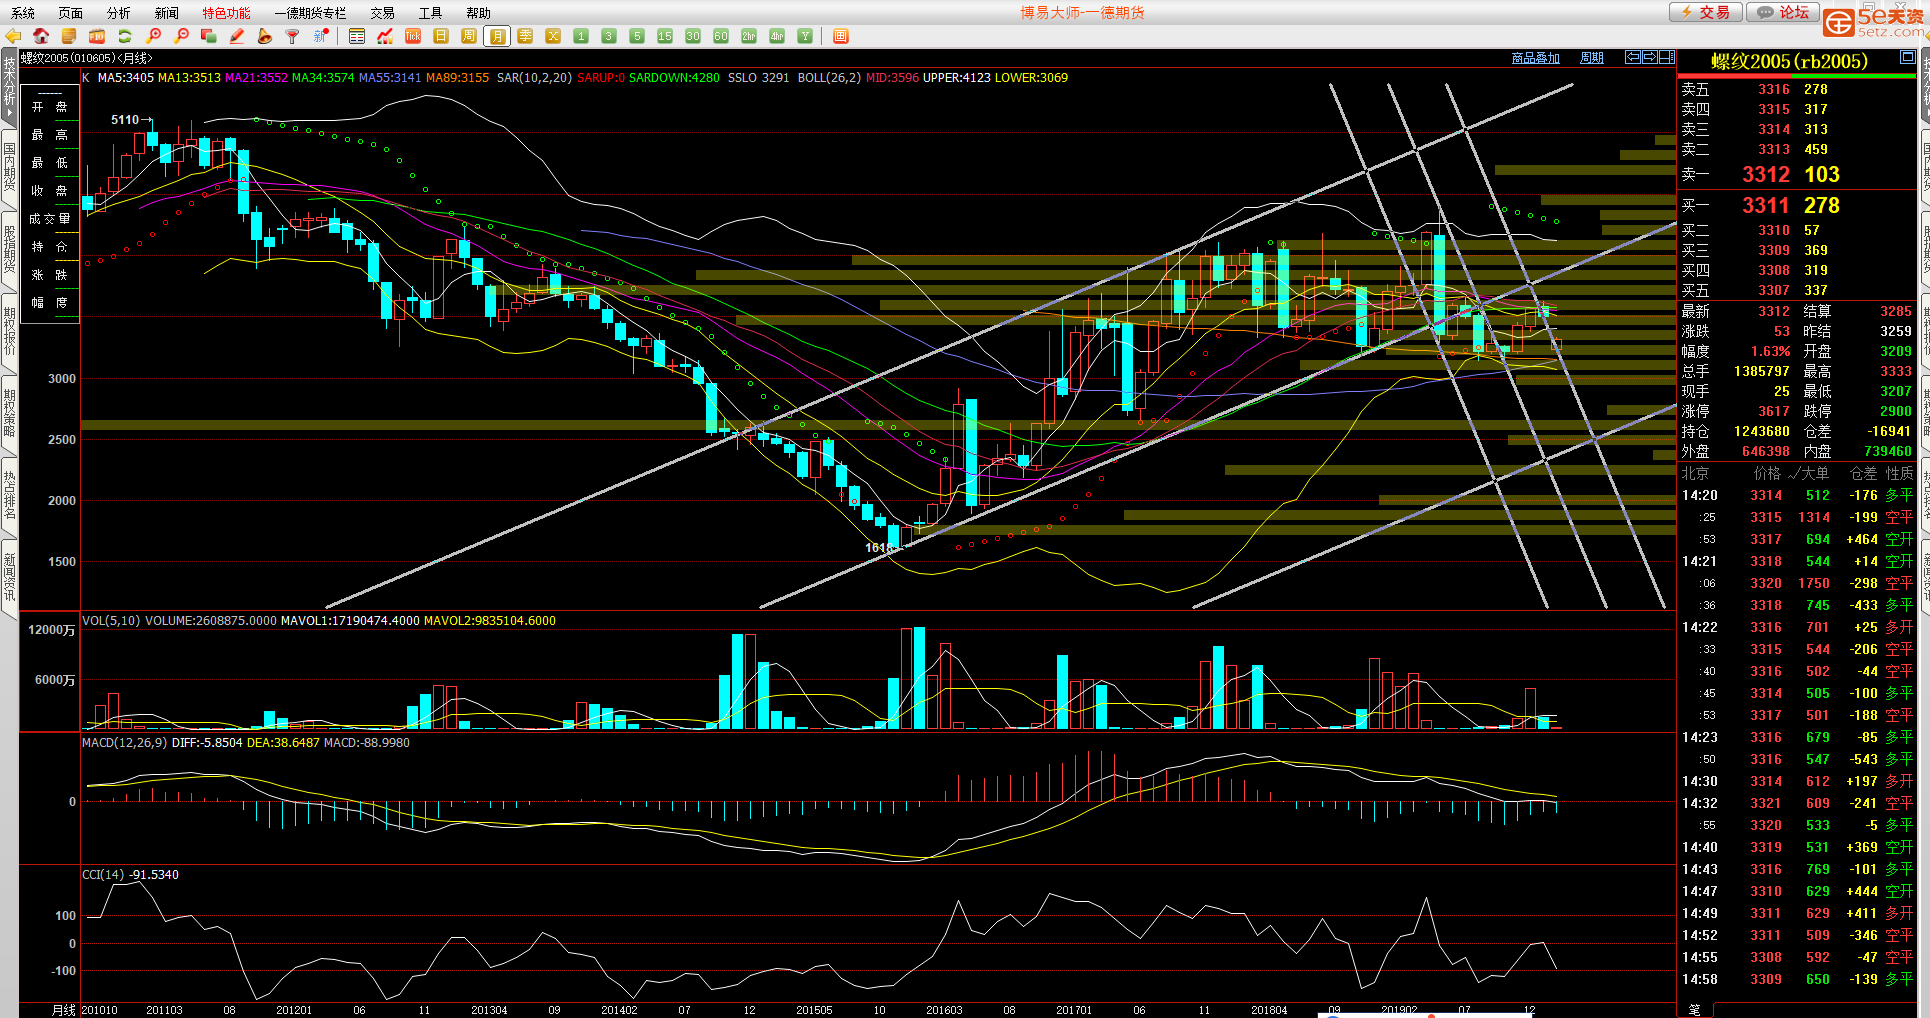Click the previous contract left arrow

(1633, 57)
